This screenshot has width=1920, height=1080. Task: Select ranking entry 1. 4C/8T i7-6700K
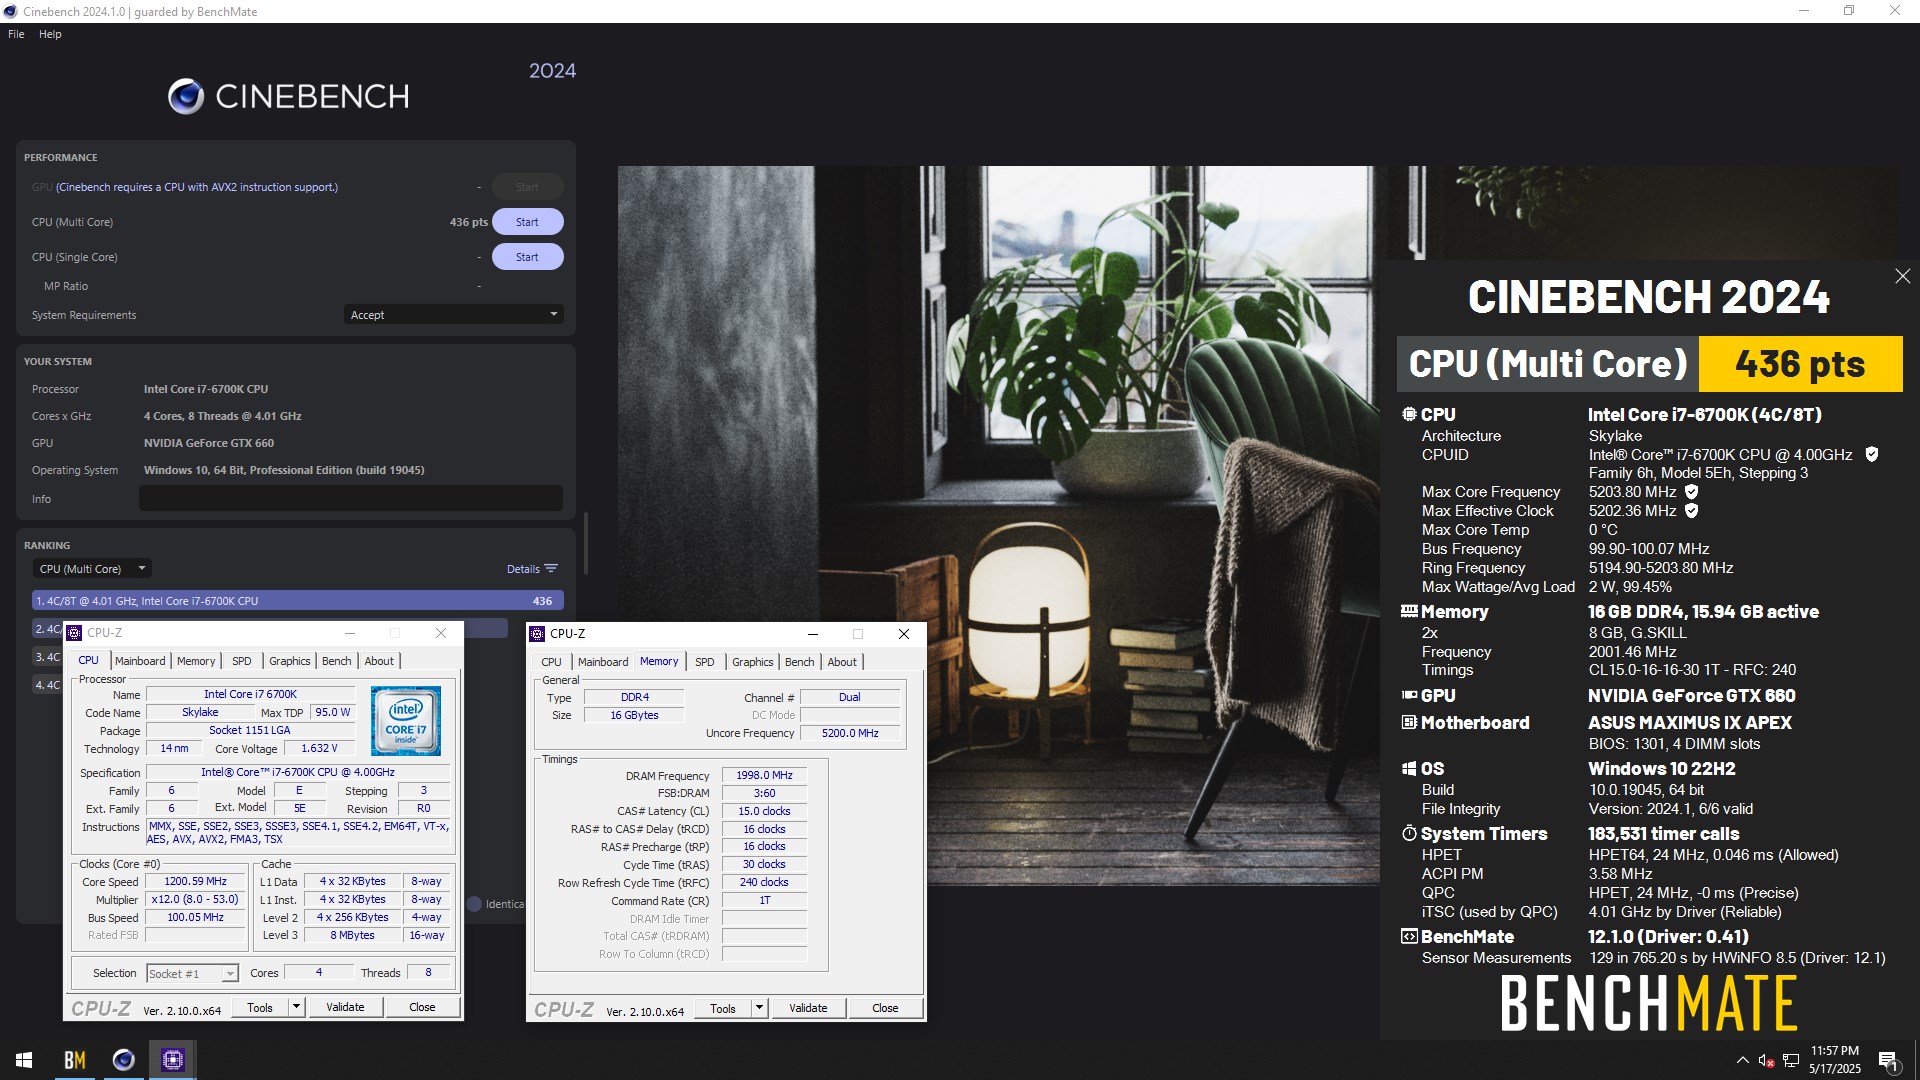[298, 601]
